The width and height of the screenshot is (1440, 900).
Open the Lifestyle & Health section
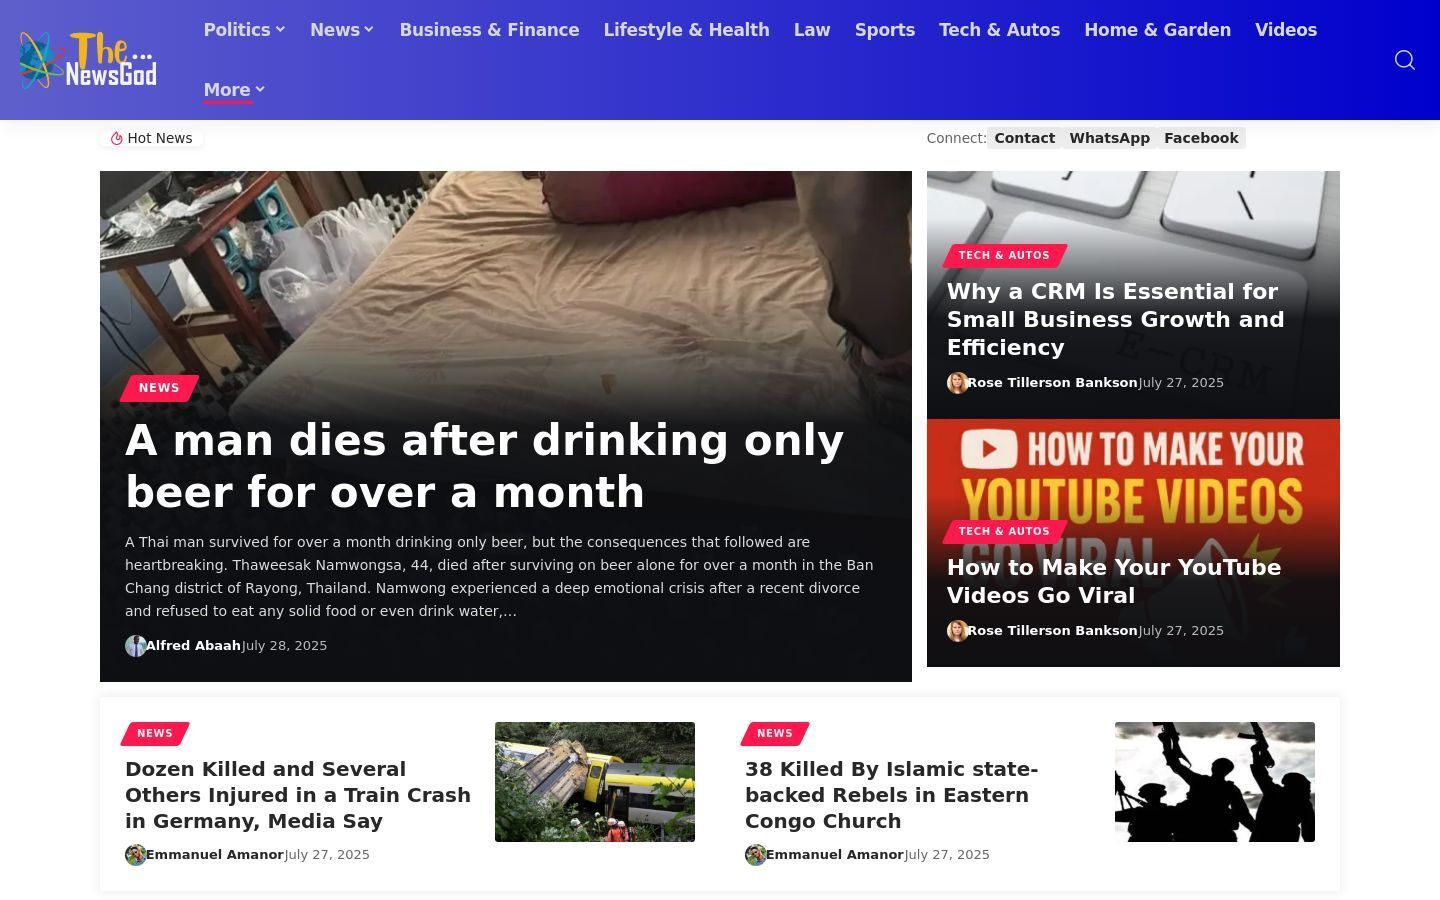(x=687, y=30)
